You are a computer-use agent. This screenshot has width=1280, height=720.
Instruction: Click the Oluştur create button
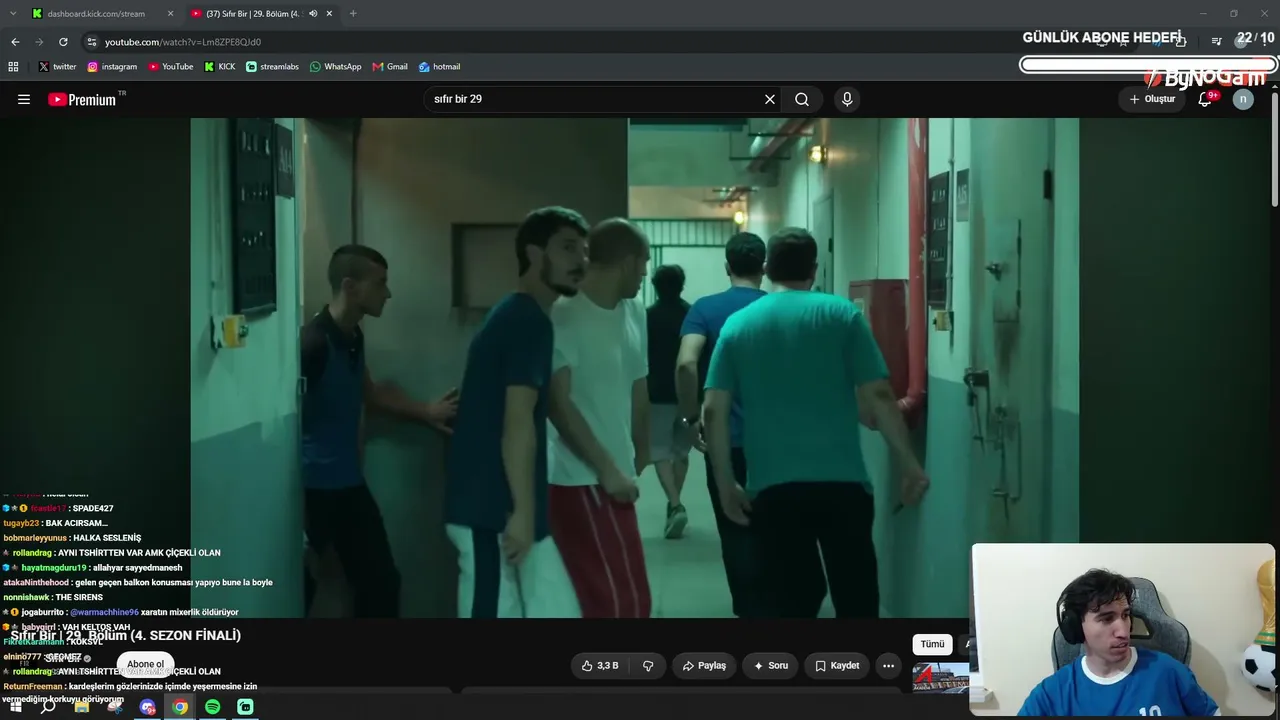click(x=1152, y=99)
